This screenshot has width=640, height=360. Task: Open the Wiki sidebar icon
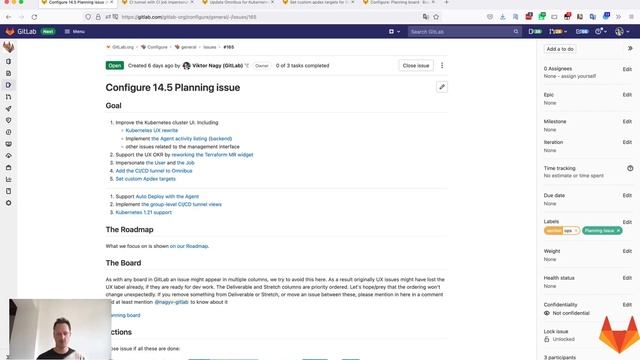coord(9,191)
